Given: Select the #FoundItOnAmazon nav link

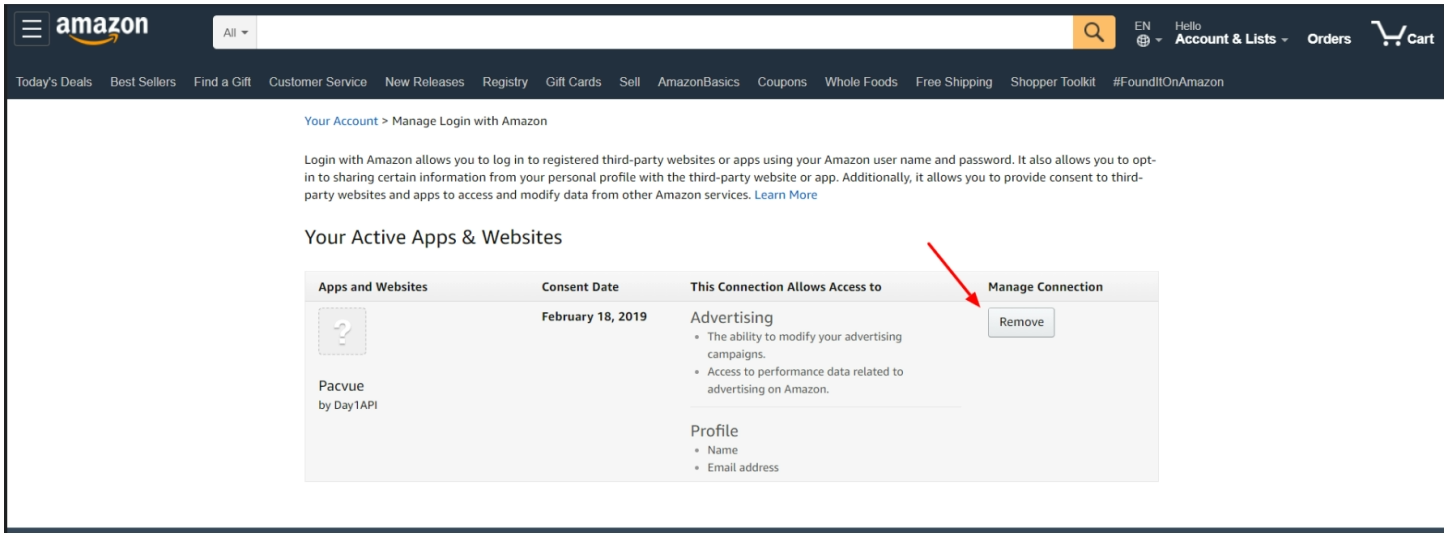Looking at the screenshot, I should tap(1168, 82).
